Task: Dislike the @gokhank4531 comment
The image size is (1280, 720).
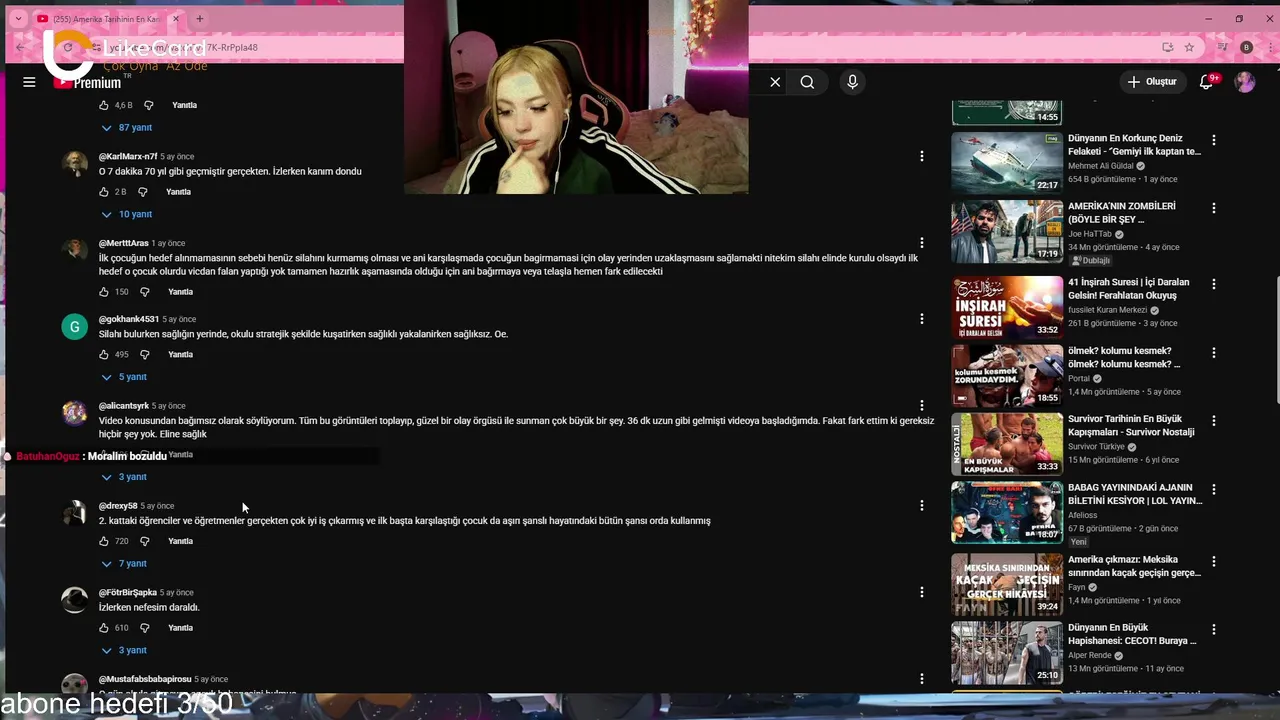Action: 145,354
